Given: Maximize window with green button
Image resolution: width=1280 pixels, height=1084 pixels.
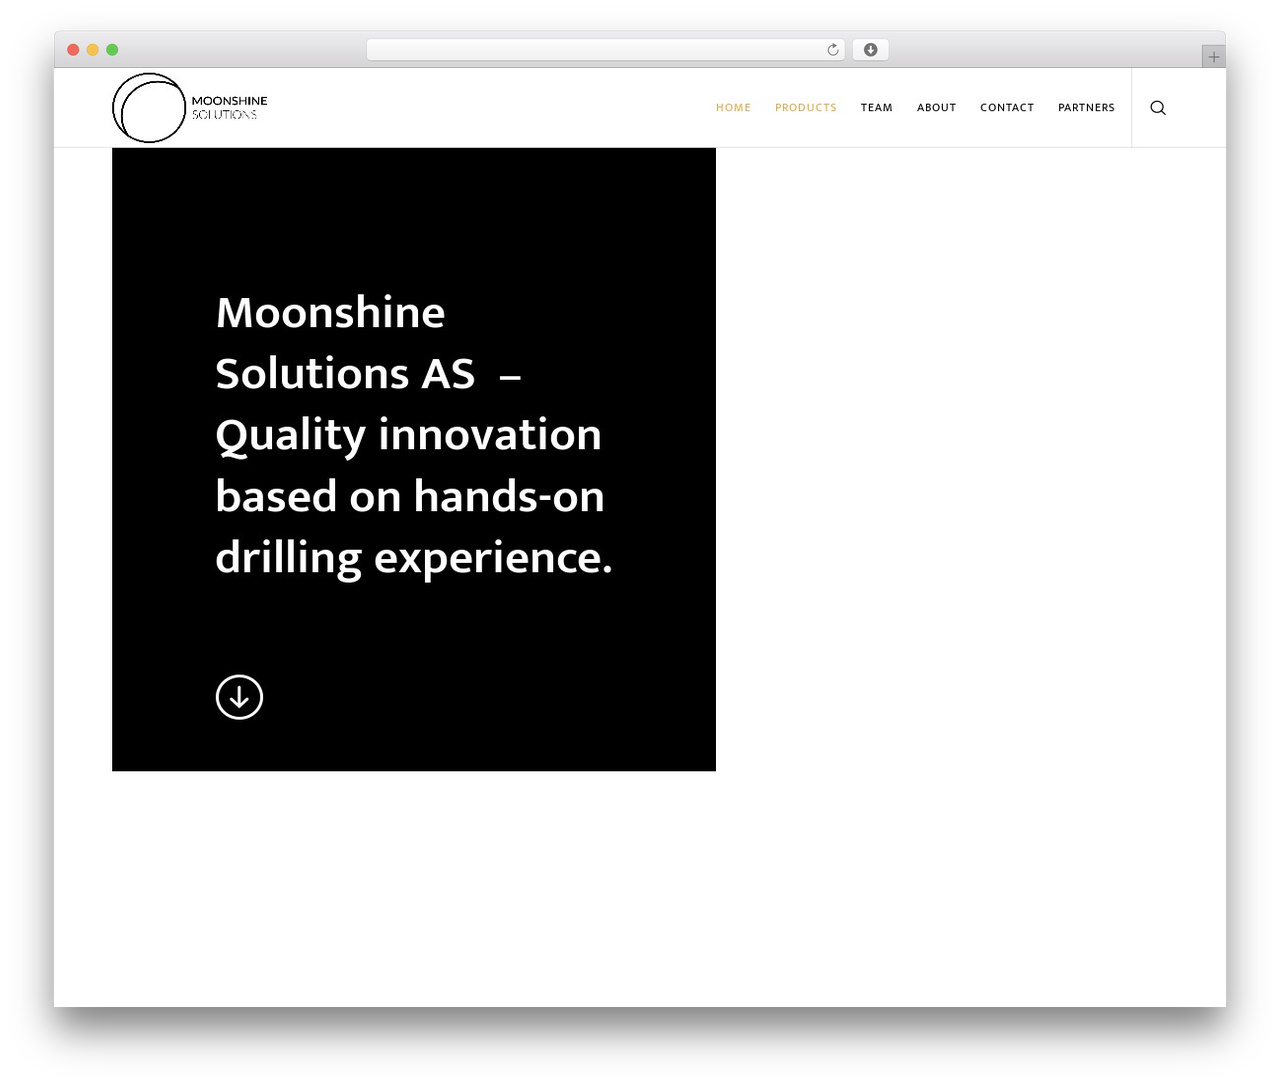Looking at the screenshot, I should (112, 50).
